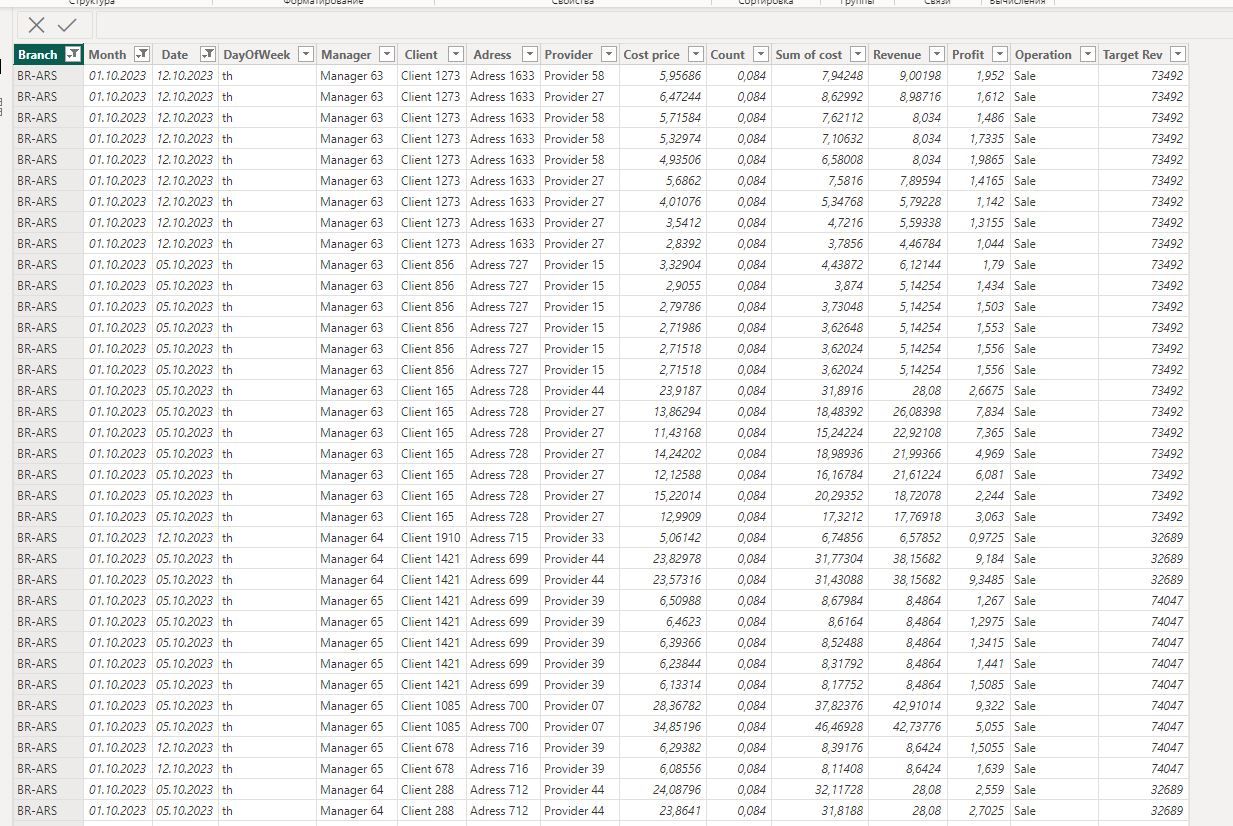Open the Count column dropdown arrow
Image resolution: width=1233 pixels, height=826 pixels.
coord(761,55)
